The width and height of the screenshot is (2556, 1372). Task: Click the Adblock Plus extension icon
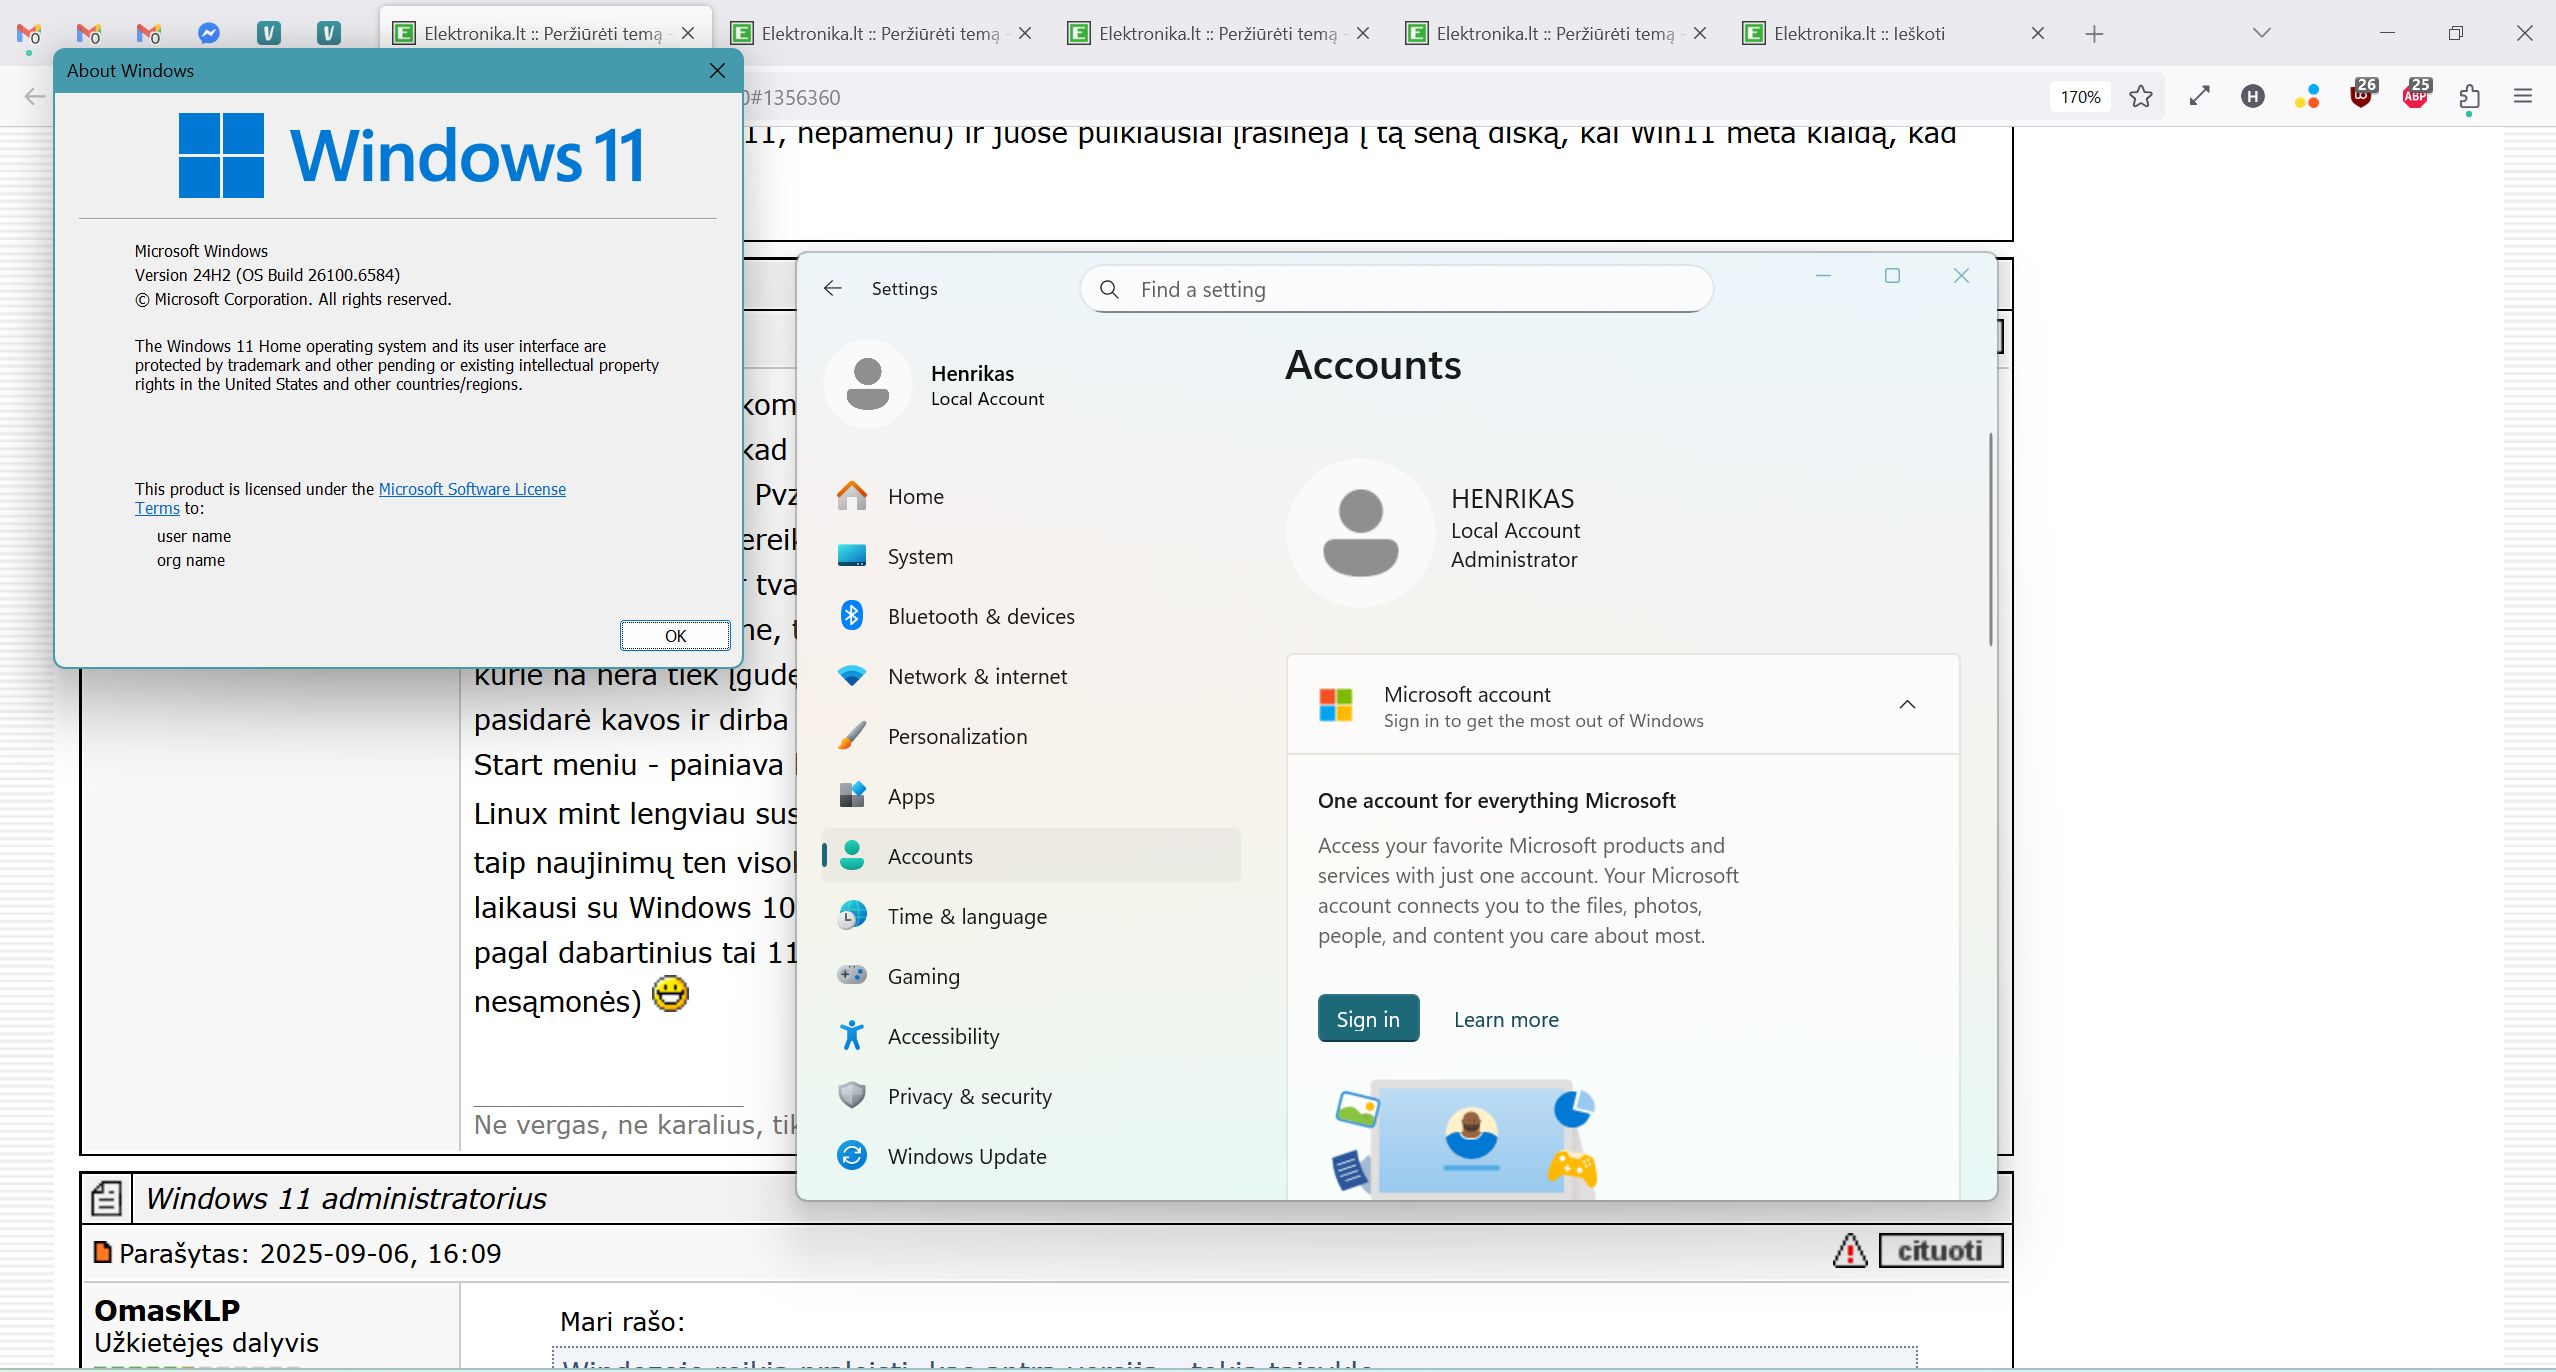coord(2415,95)
